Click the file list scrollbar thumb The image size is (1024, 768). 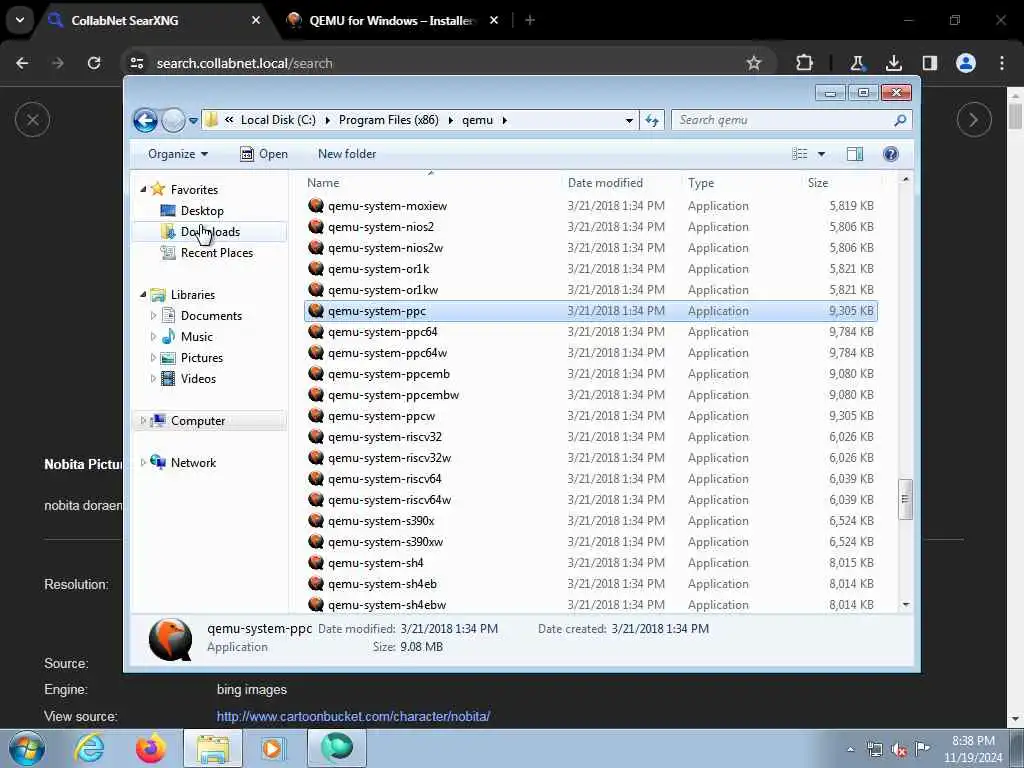[x=905, y=499]
